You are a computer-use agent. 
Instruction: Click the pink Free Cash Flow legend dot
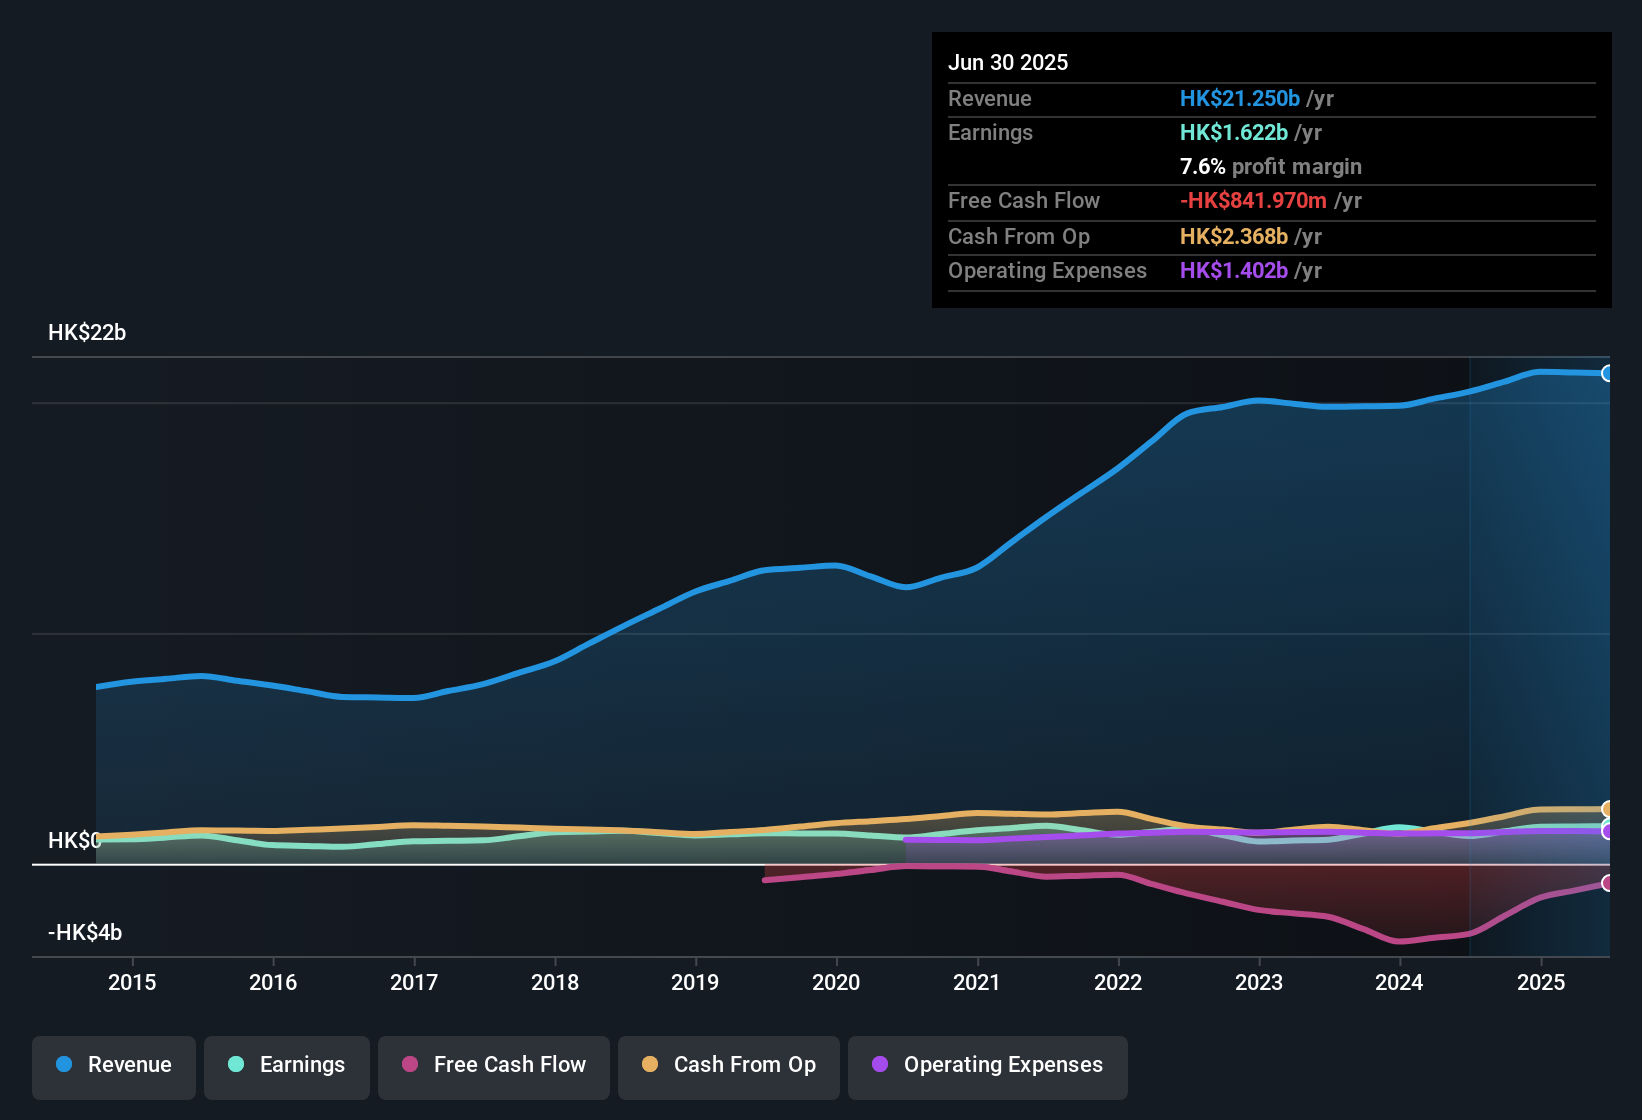tap(410, 1065)
